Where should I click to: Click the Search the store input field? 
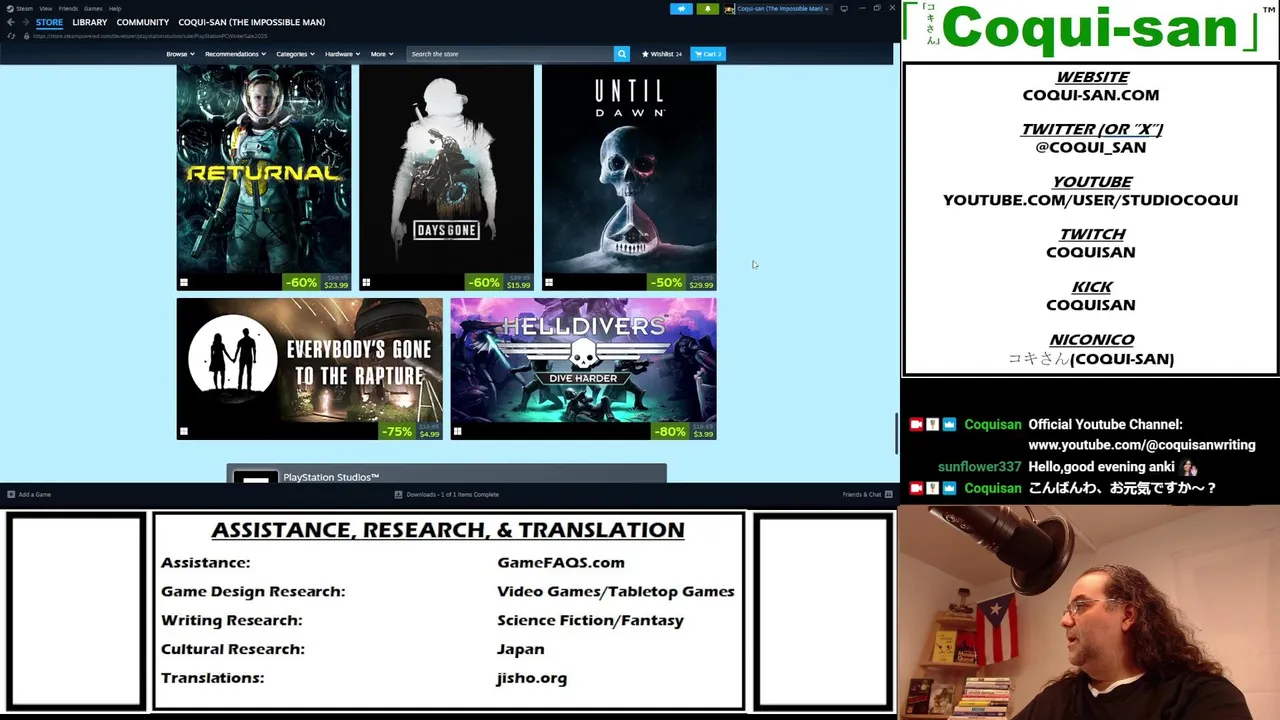[x=509, y=54]
